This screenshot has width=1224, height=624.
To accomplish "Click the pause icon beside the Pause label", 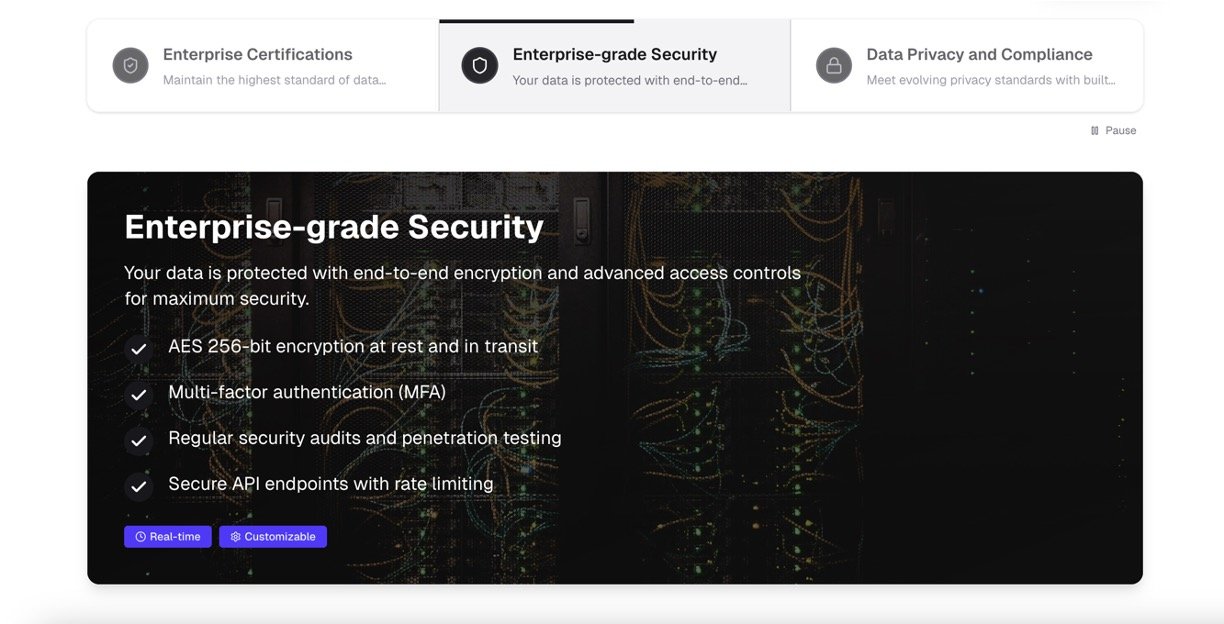I will pyautogui.click(x=1095, y=131).
